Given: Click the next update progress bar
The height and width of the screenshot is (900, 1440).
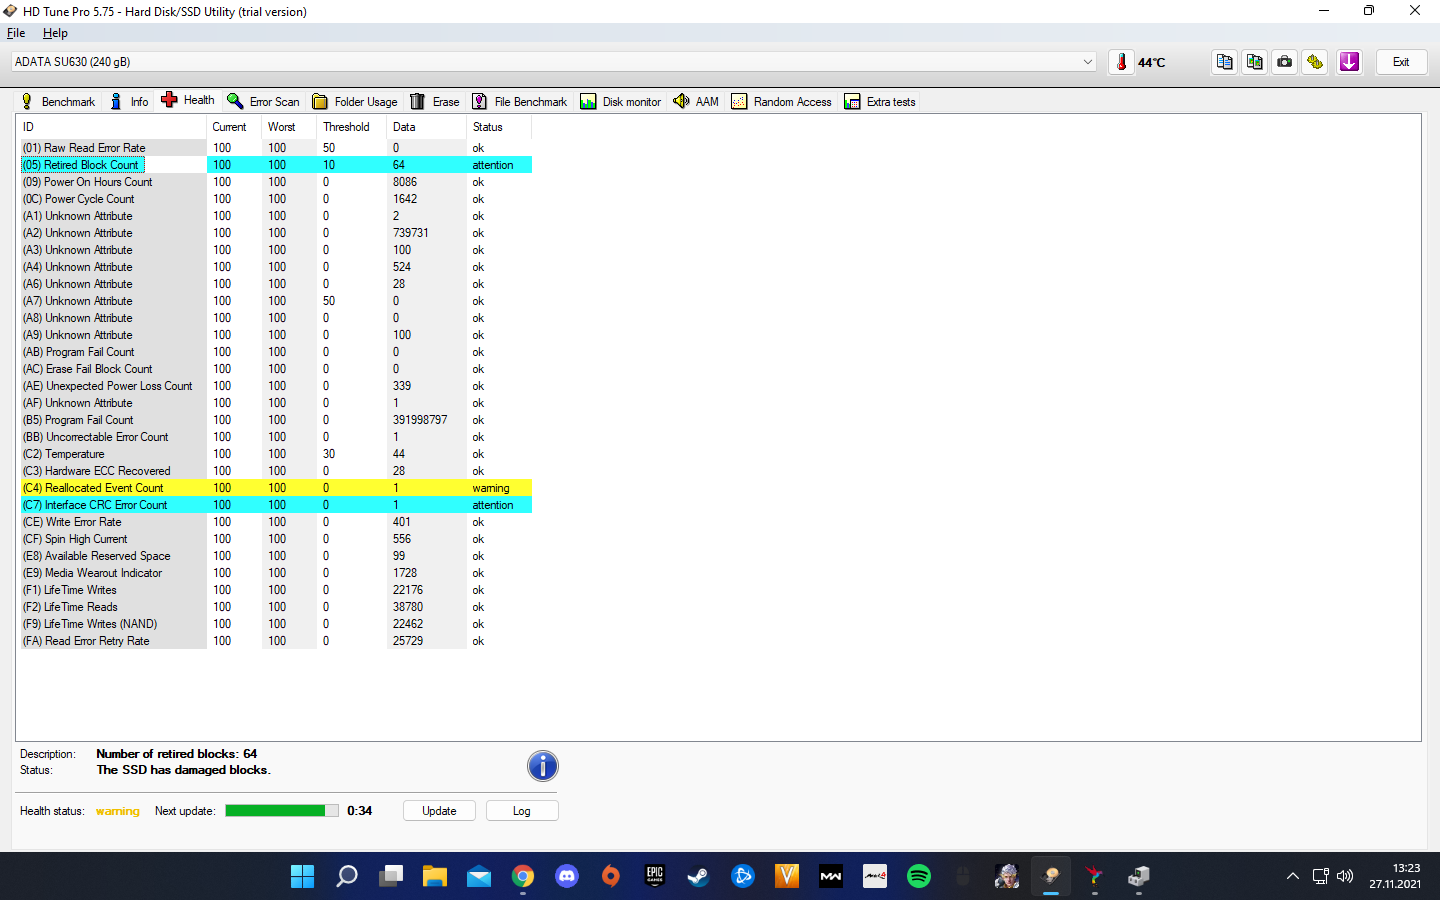Looking at the screenshot, I should pyautogui.click(x=282, y=811).
